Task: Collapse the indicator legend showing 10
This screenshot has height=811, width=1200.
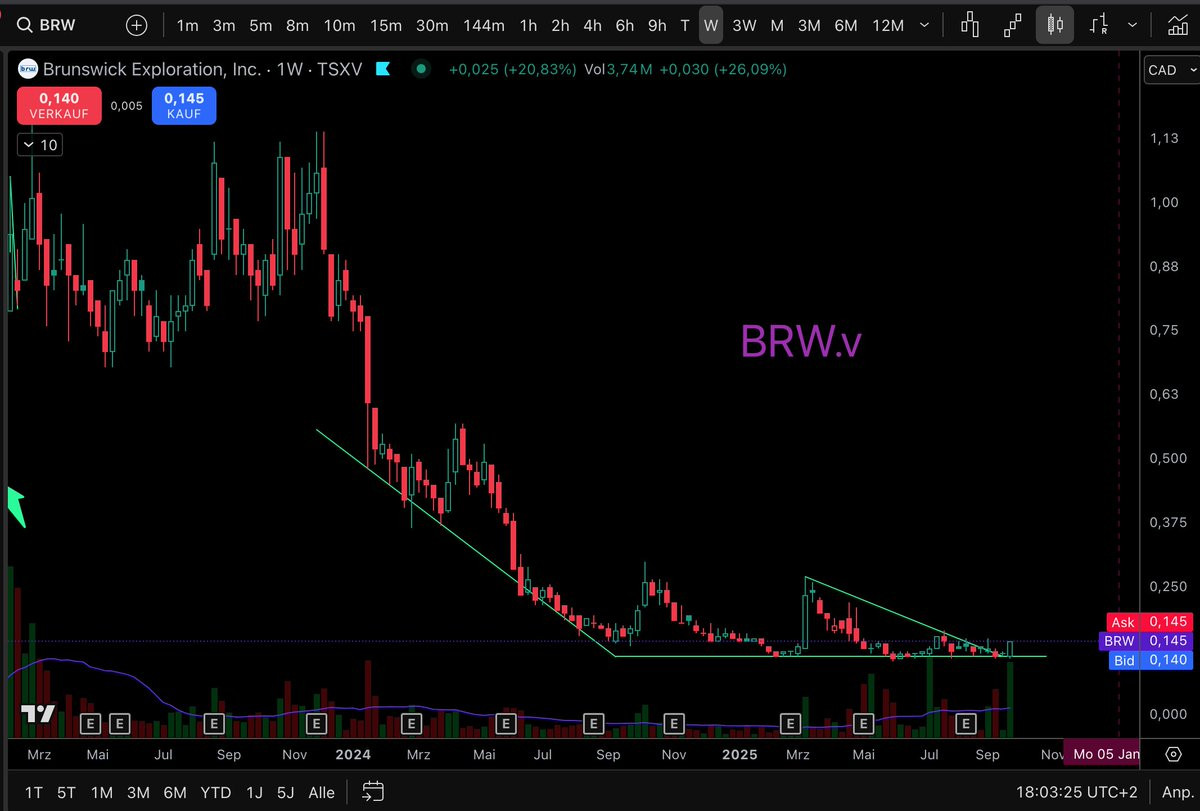Action: pos(39,145)
